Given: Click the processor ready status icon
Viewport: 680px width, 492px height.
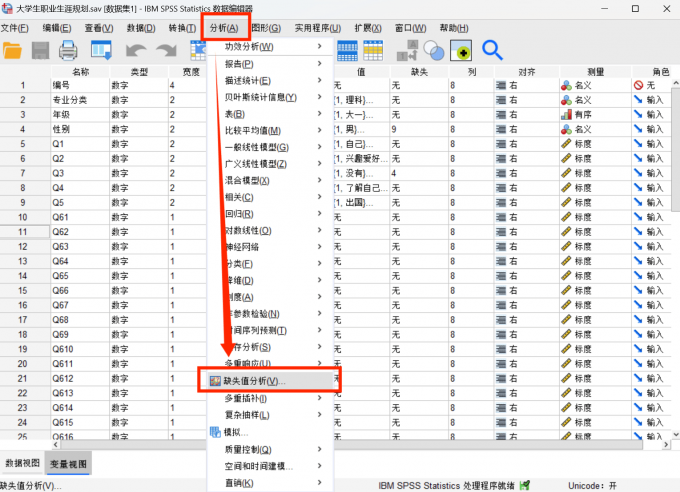Looking at the screenshot, I should (x=525, y=485).
